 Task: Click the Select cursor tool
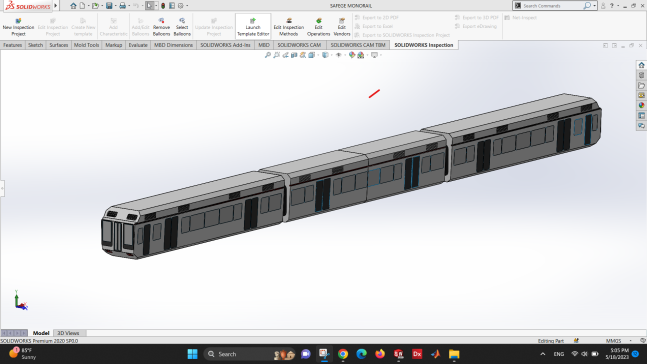pos(150,6)
